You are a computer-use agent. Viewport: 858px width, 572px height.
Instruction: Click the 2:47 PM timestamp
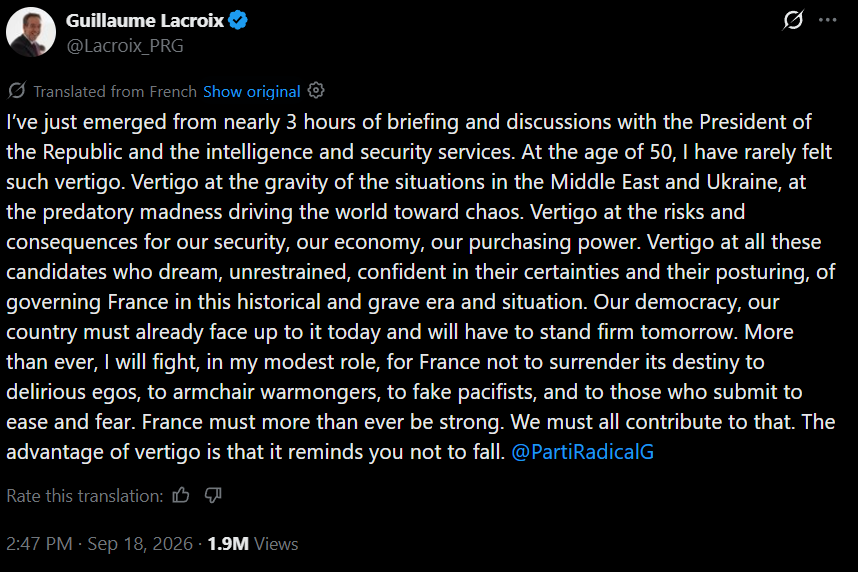tap(39, 544)
